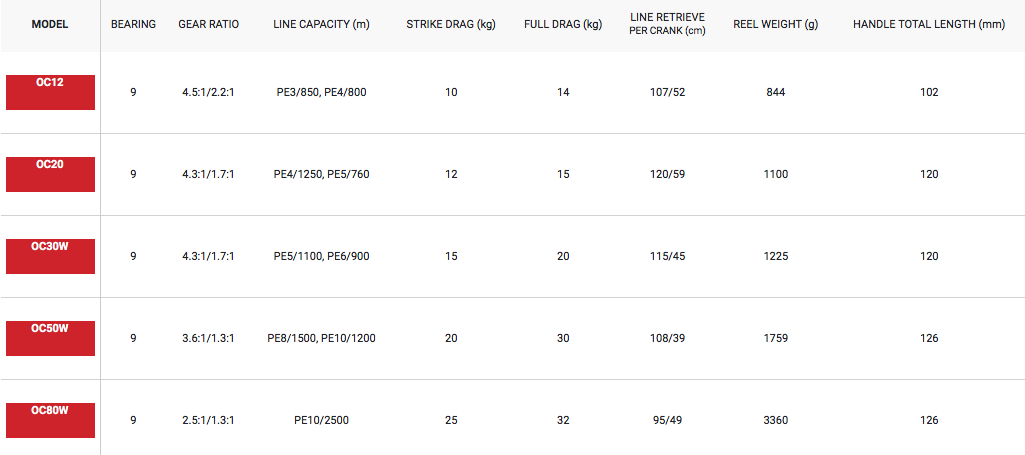
Task: Click the 1759 reel weight value
Action: [776, 338]
